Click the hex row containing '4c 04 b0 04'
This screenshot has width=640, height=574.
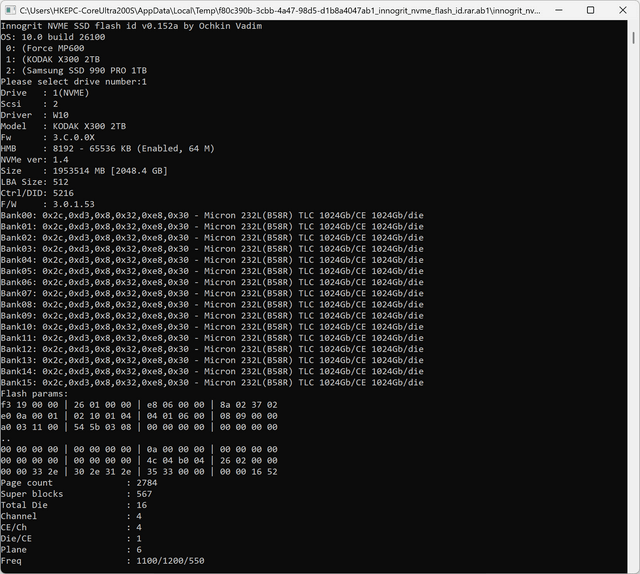coord(139,461)
